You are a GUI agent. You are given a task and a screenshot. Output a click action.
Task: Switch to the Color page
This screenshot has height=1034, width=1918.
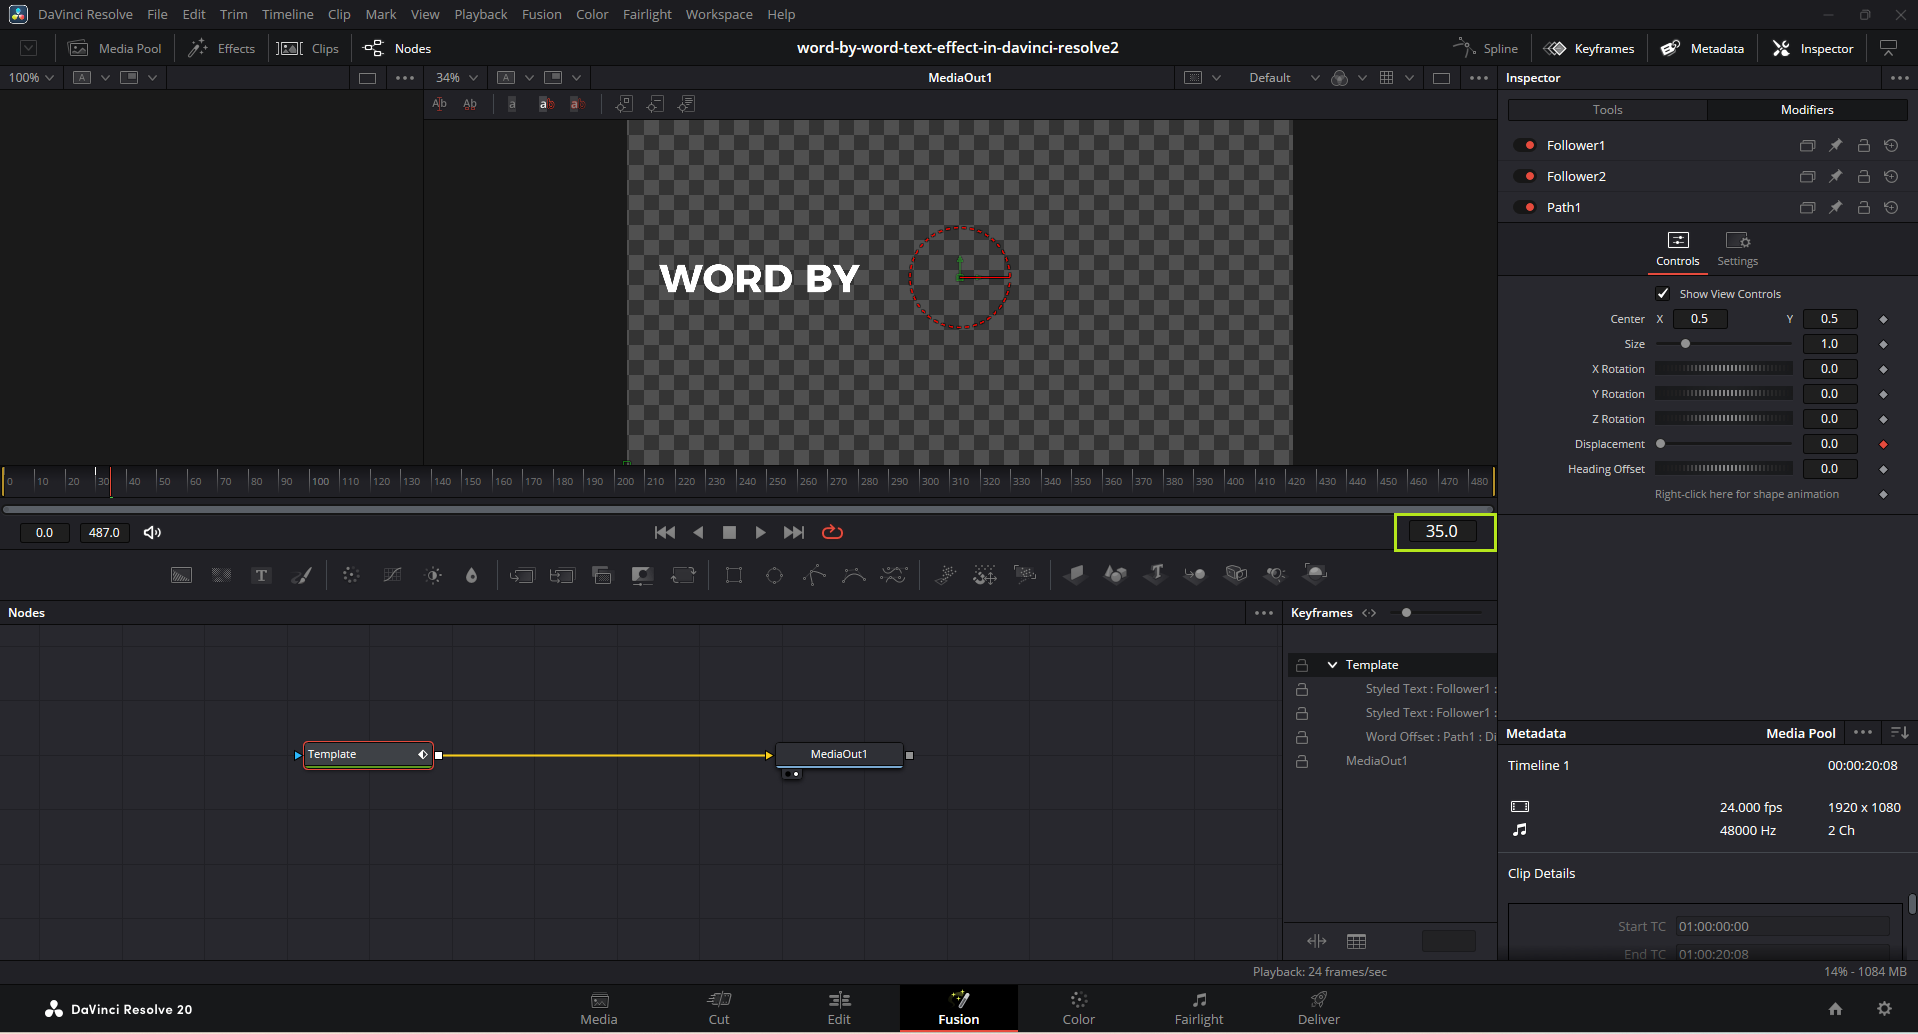(1078, 1008)
